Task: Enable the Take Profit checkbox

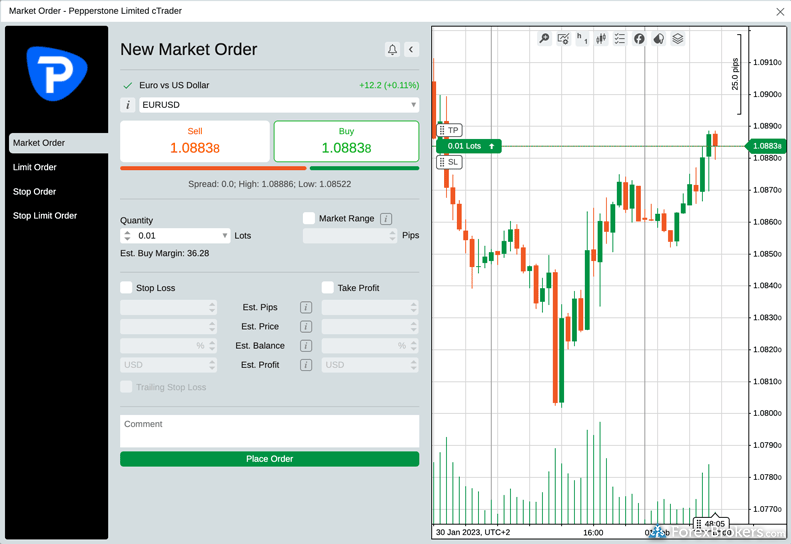Action: [328, 288]
